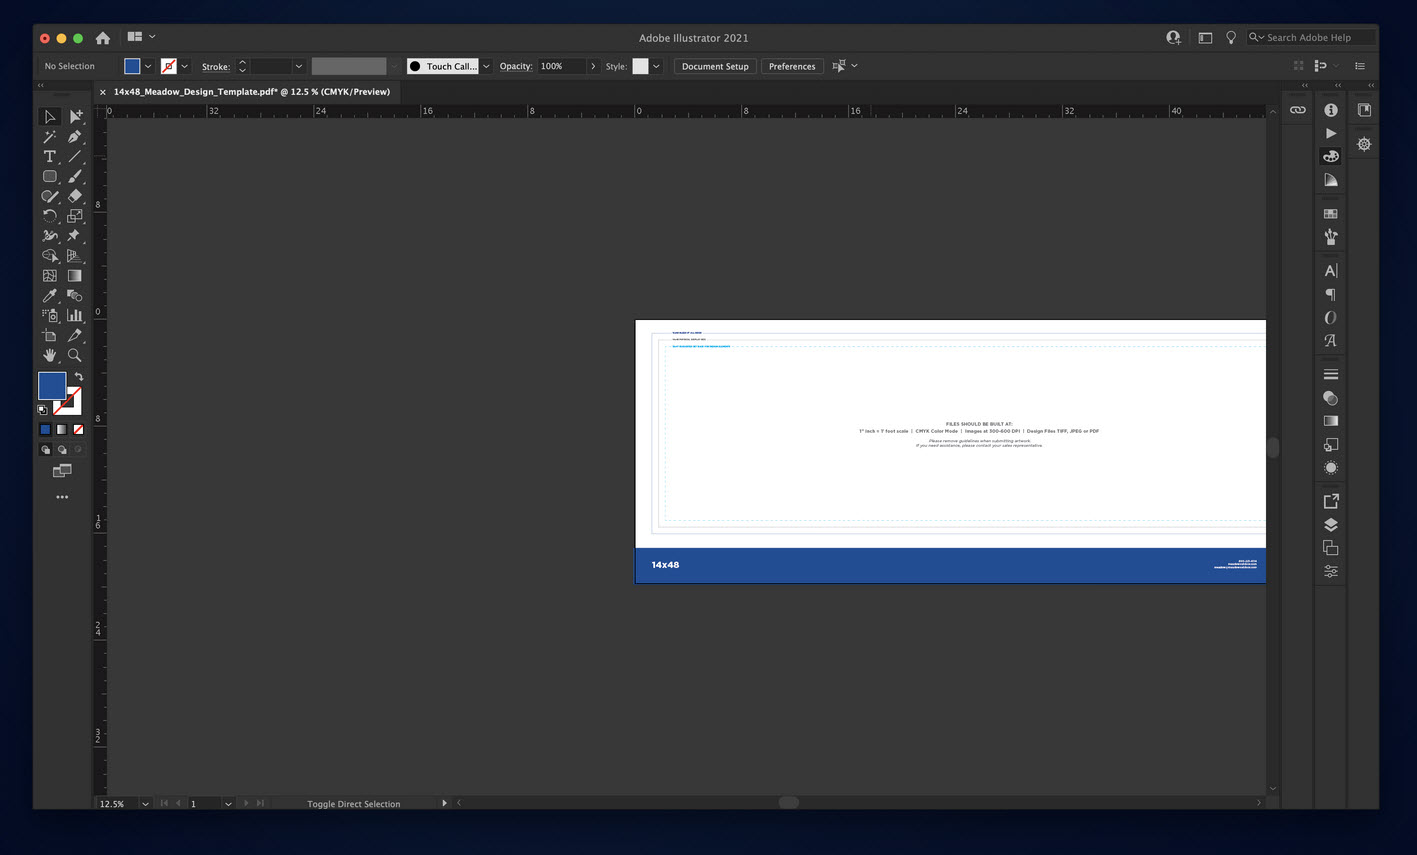Set paint type to solid Color
The width and height of the screenshot is (1417, 855).
click(x=45, y=429)
